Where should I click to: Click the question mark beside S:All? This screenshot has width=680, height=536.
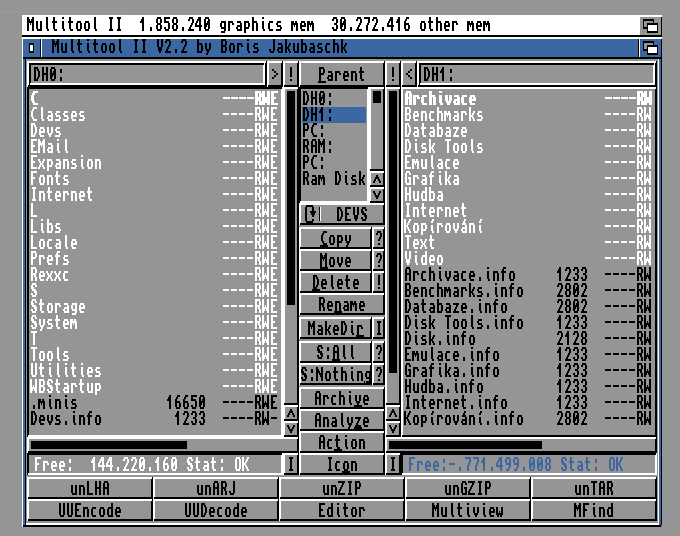379,352
